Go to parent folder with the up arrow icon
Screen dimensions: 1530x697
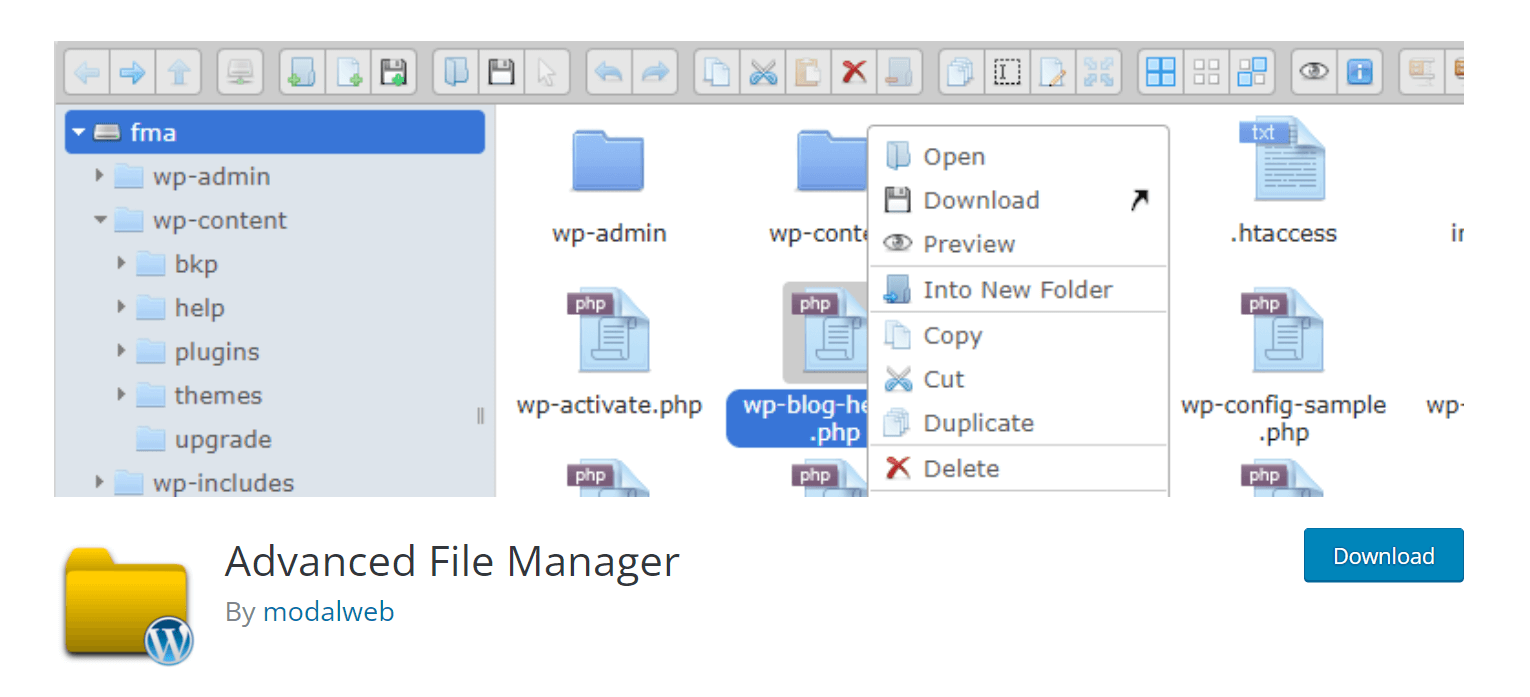click(x=179, y=72)
